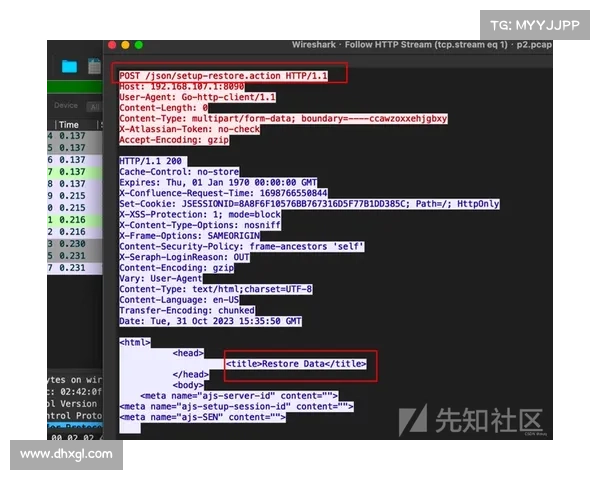Viewport: 600px width, 480px height.
Task: Click the opening '<html>' tag line
Action: coord(135,343)
